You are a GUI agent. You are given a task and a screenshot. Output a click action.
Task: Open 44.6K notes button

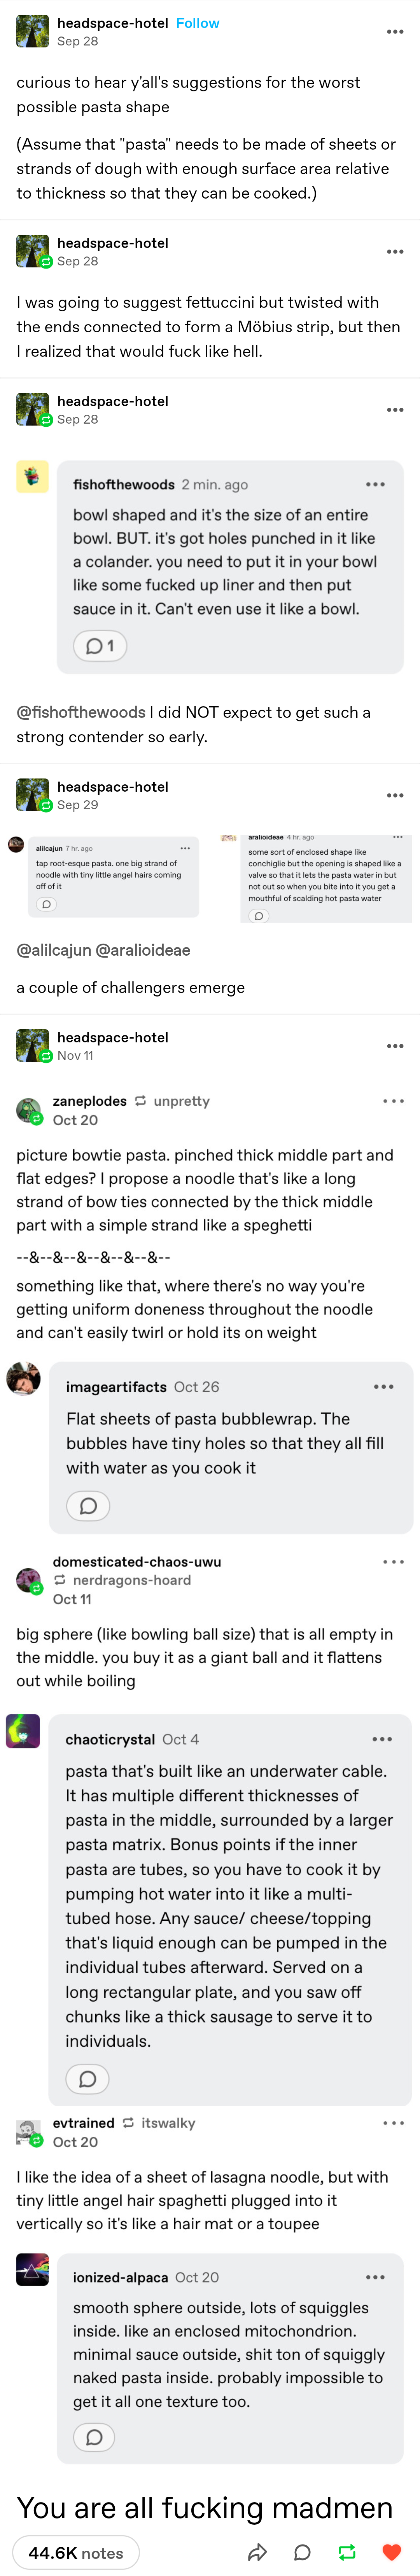pyautogui.click(x=76, y=2552)
